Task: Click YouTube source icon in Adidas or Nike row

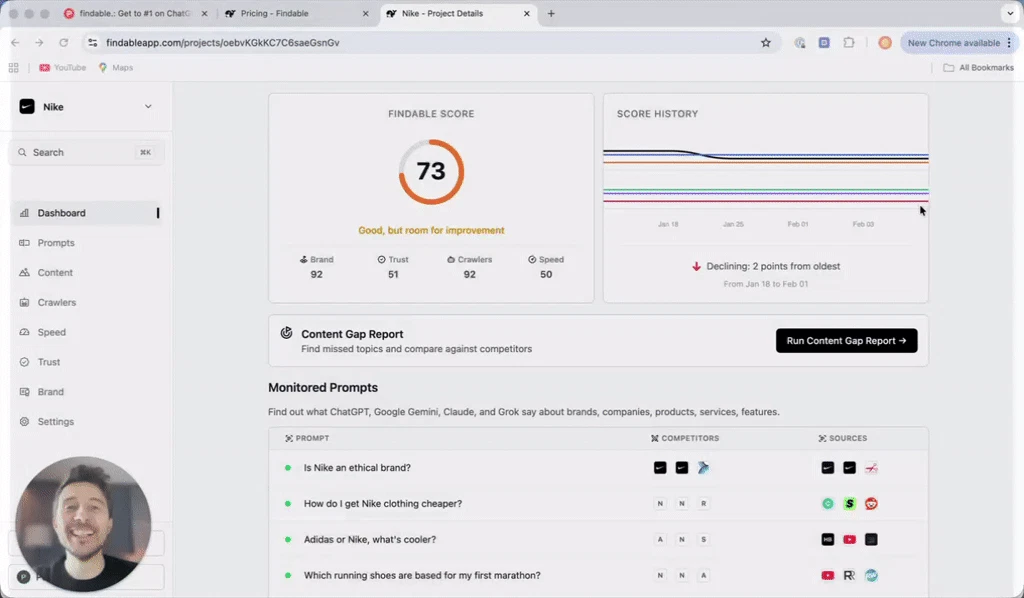Action: [849, 539]
